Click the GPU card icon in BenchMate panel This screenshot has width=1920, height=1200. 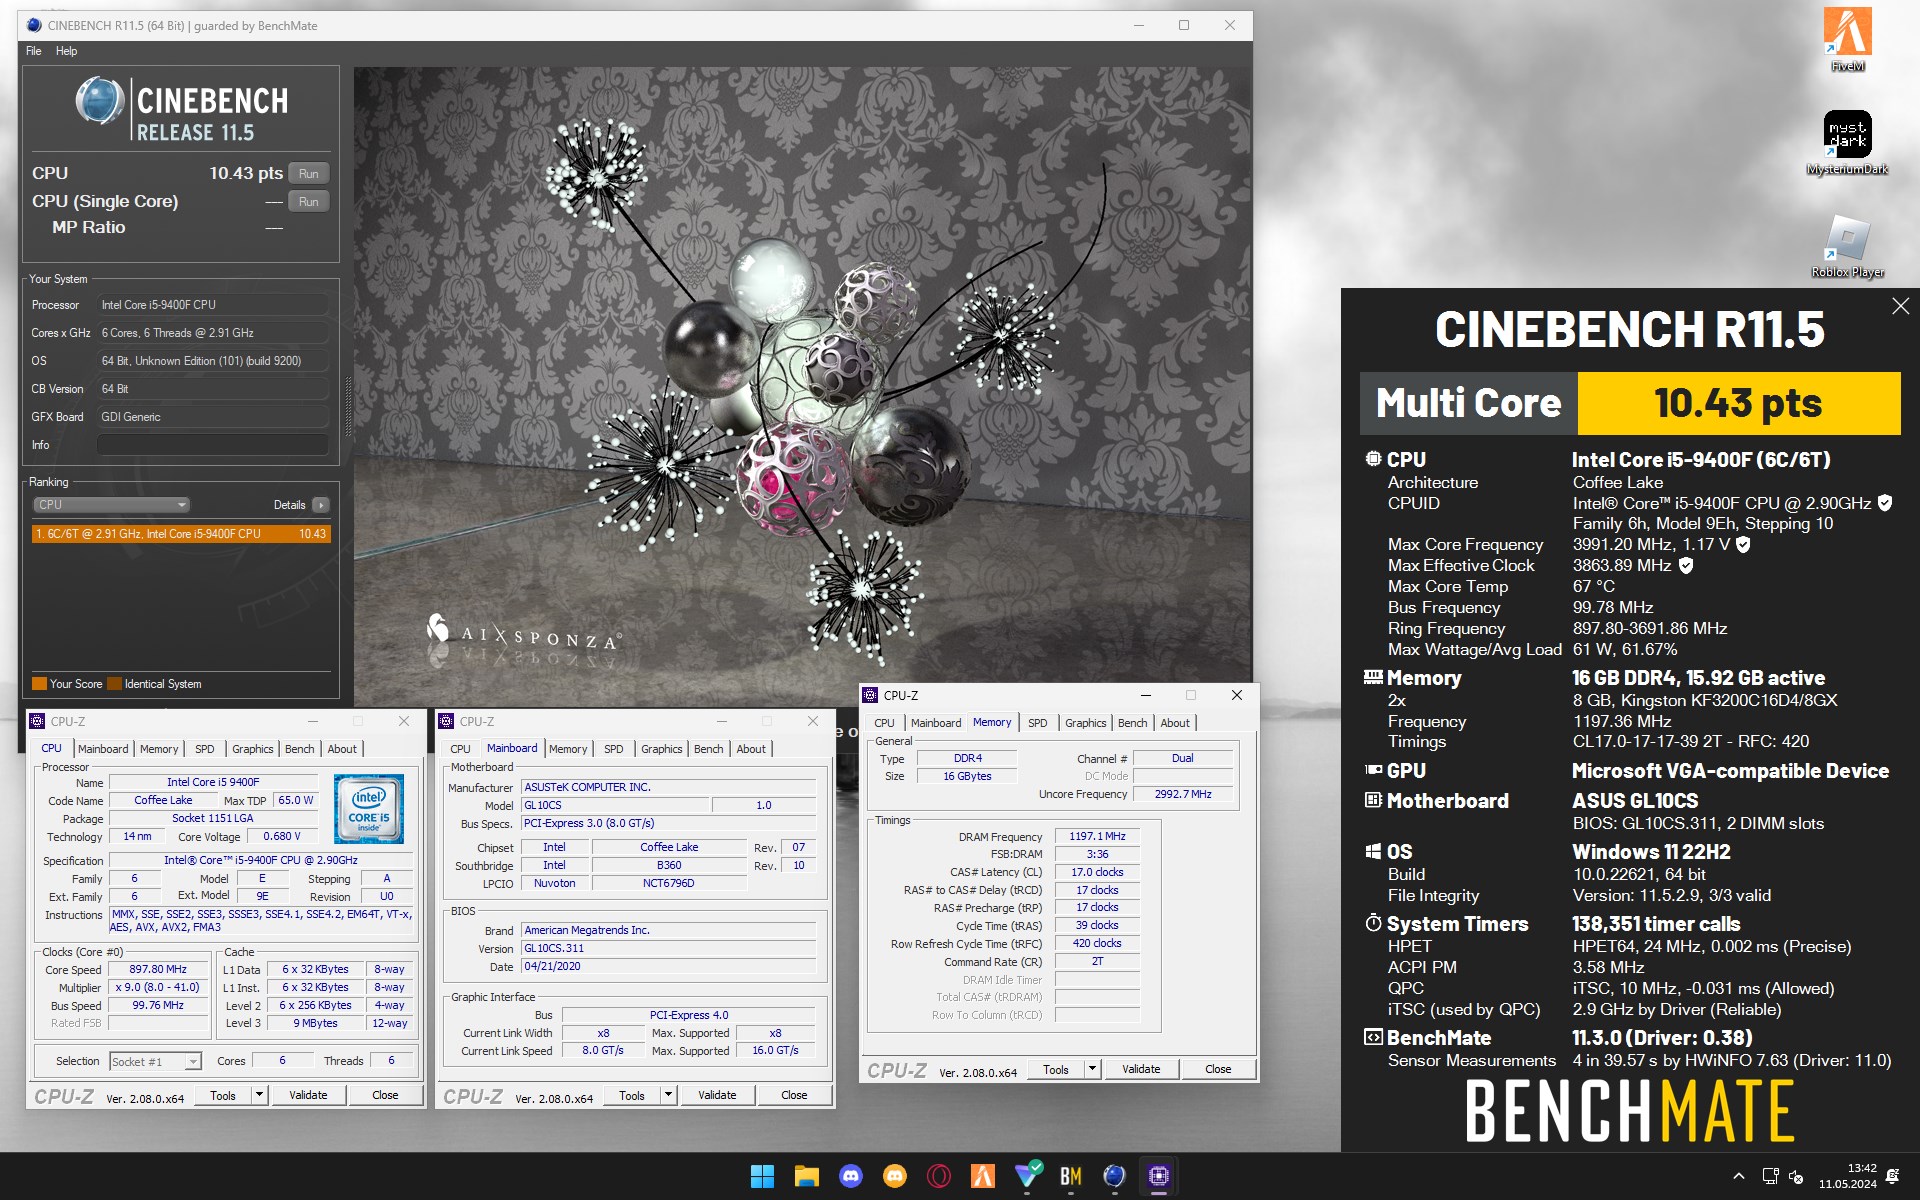(1373, 770)
